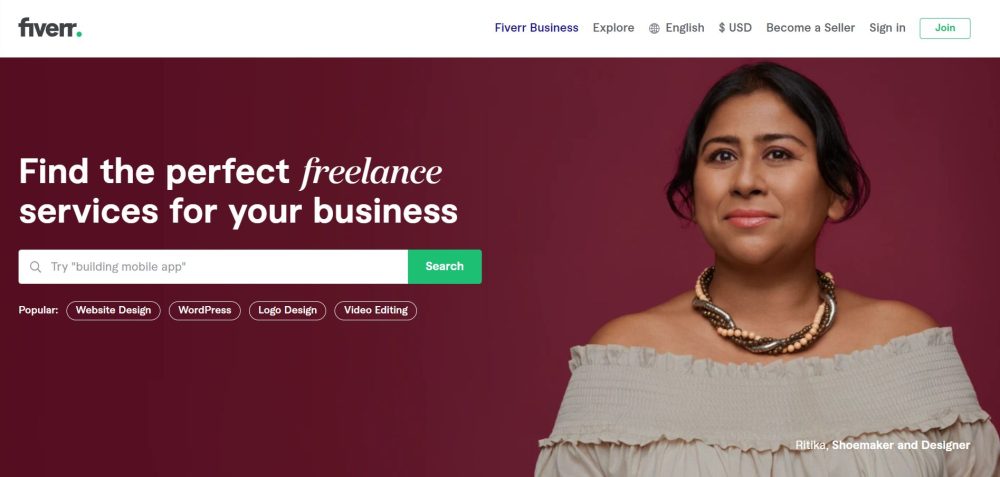
Task: Change the $ USD currency
Action: (x=735, y=28)
